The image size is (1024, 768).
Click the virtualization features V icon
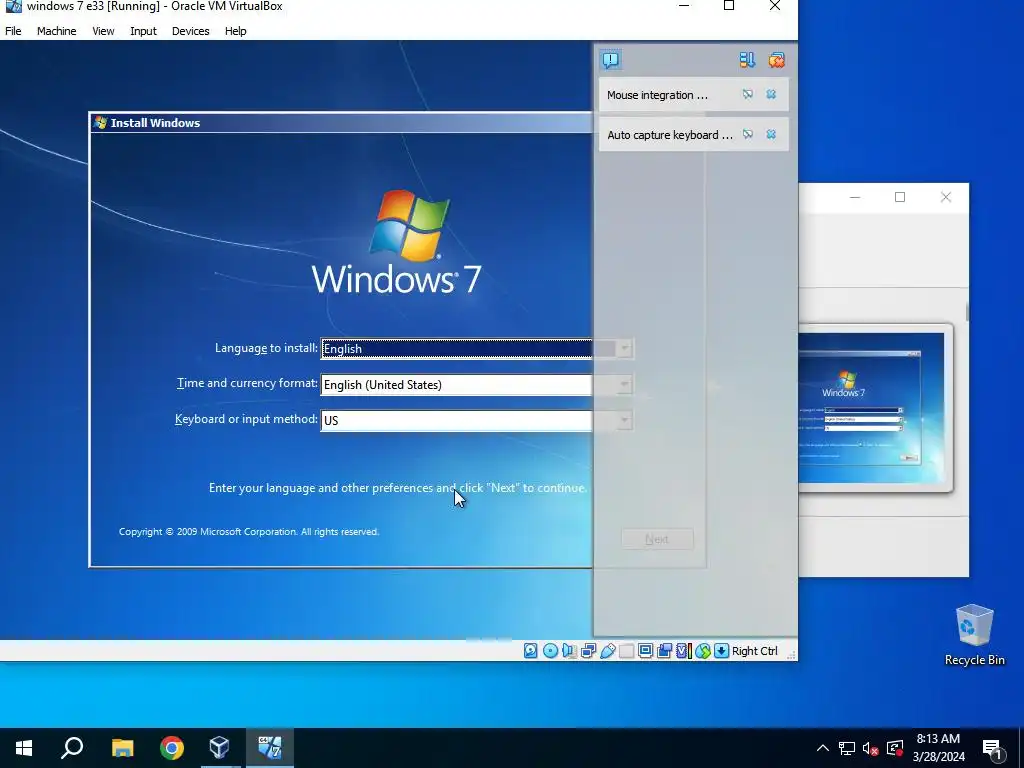[x=683, y=650]
